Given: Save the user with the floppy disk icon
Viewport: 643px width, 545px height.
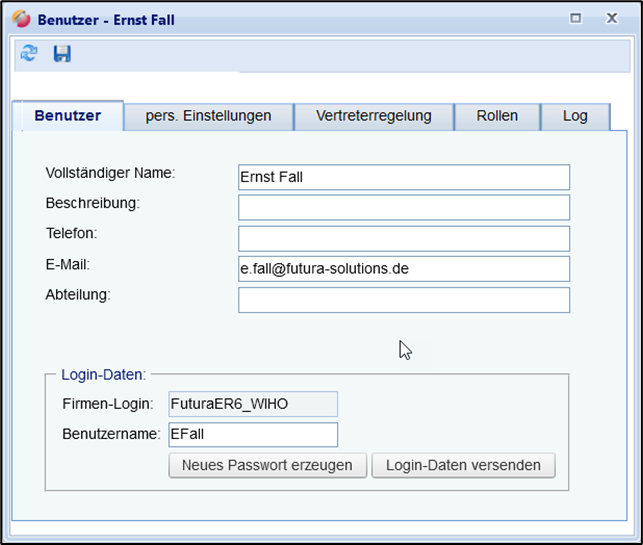Looking at the screenshot, I should [x=62, y=54].
